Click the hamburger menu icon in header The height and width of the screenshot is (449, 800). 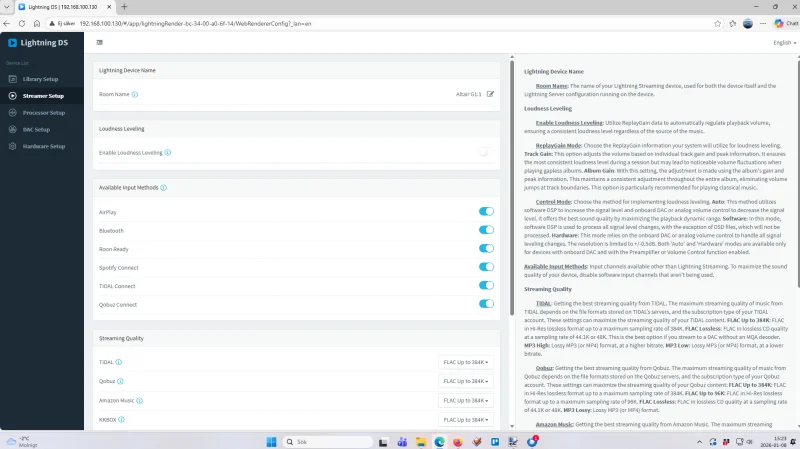point(99,43)
